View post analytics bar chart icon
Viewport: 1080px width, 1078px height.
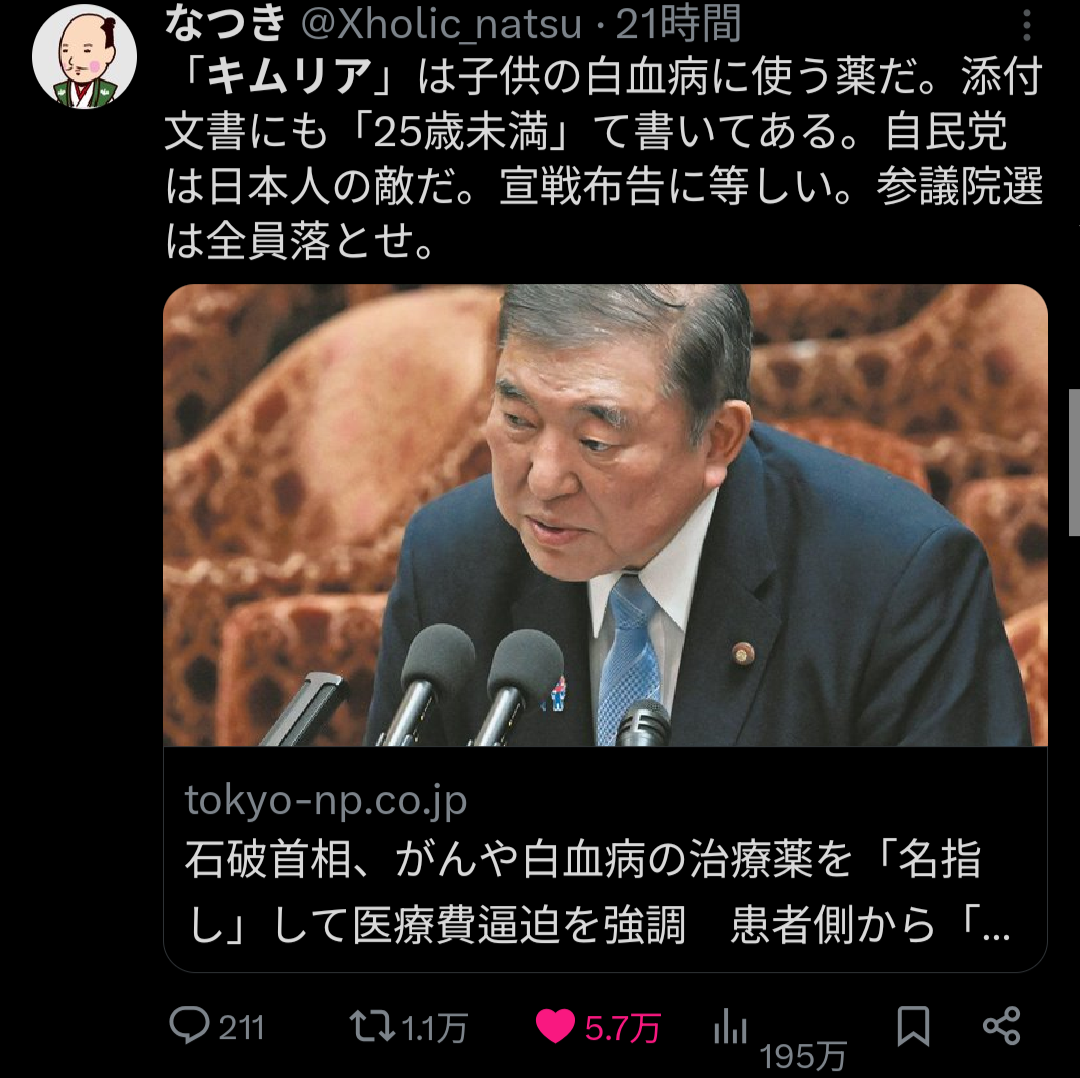click(x=730, y=1028)
